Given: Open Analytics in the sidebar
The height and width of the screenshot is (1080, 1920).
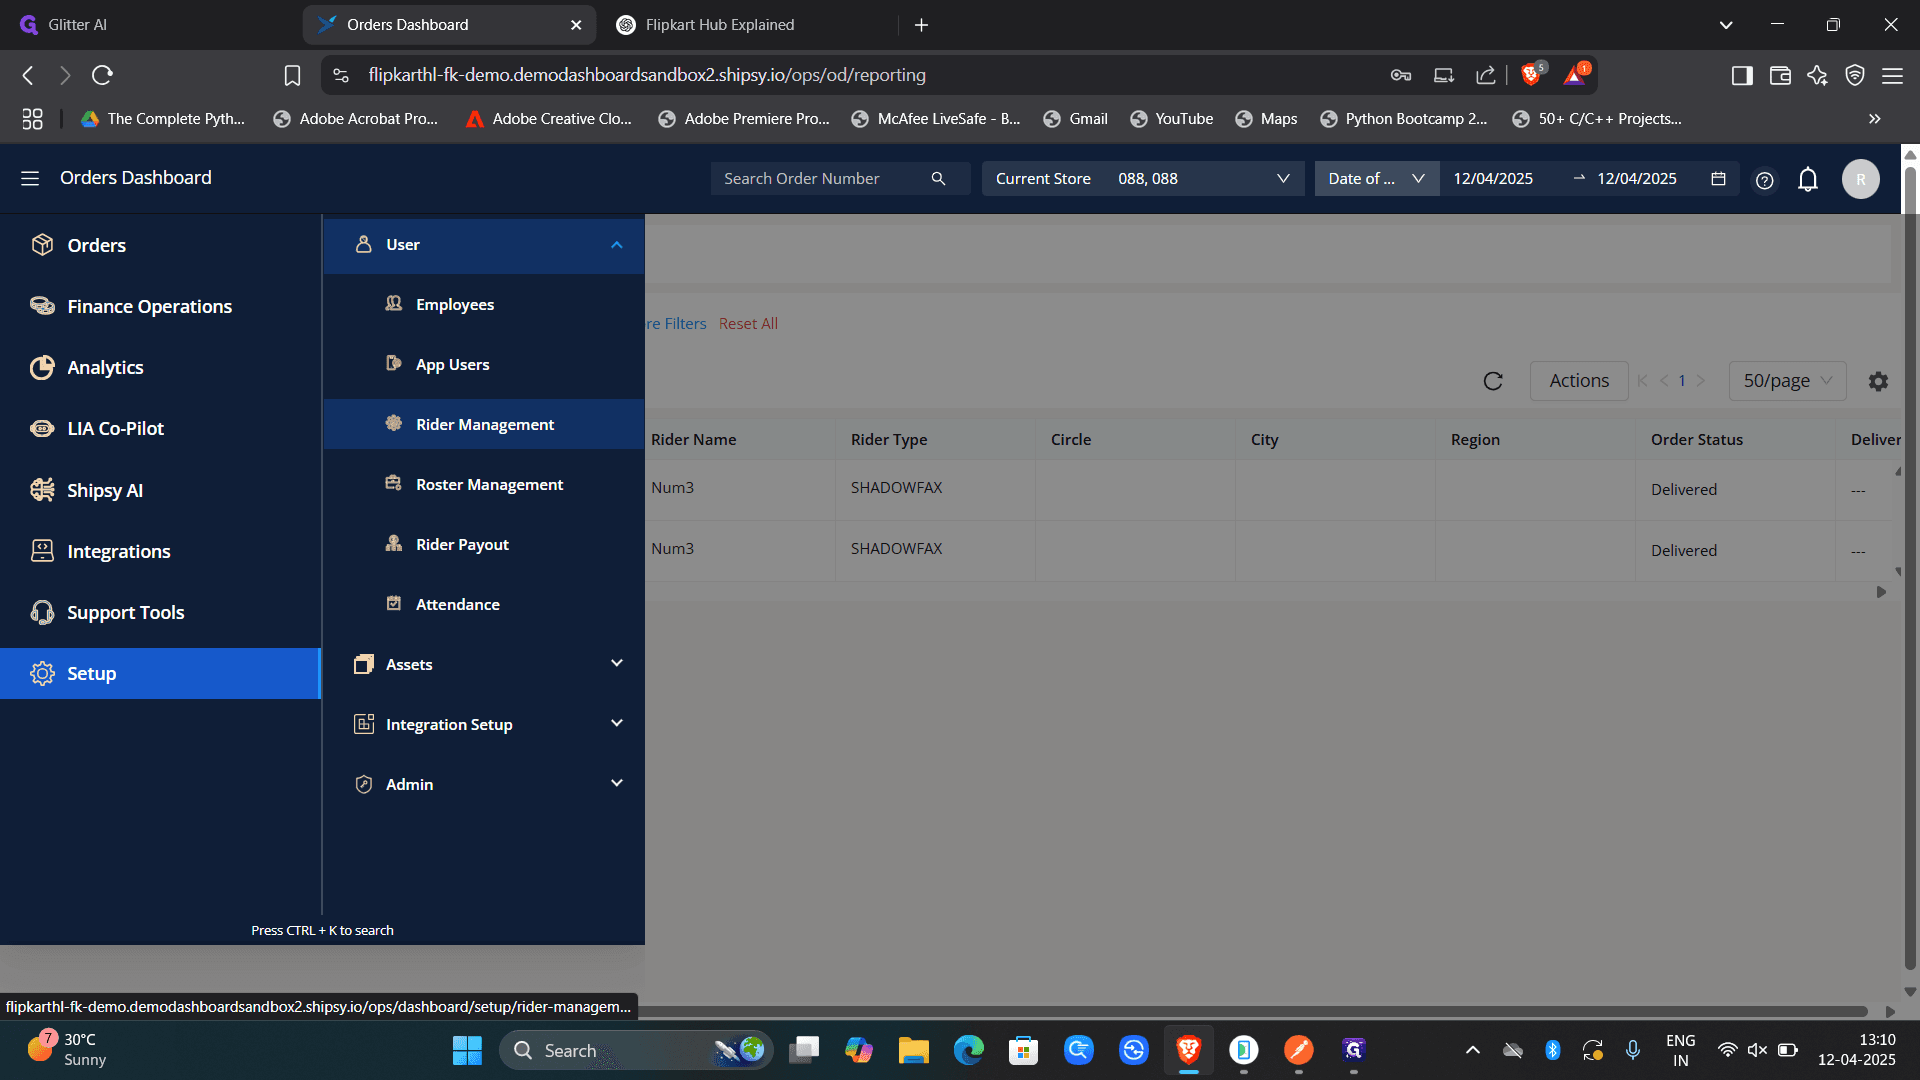Looking at the screenshot, I should pyautogui.click(x=160, y=367).
